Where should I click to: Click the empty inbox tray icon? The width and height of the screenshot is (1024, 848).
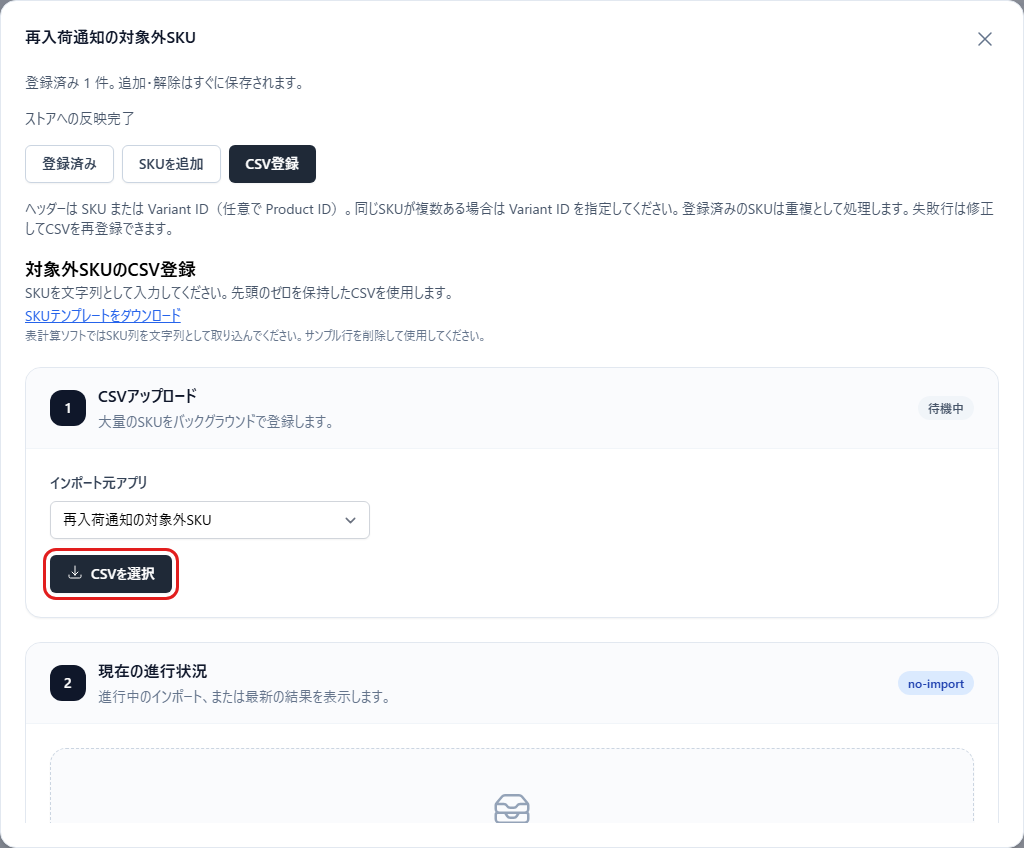(512, 808)
